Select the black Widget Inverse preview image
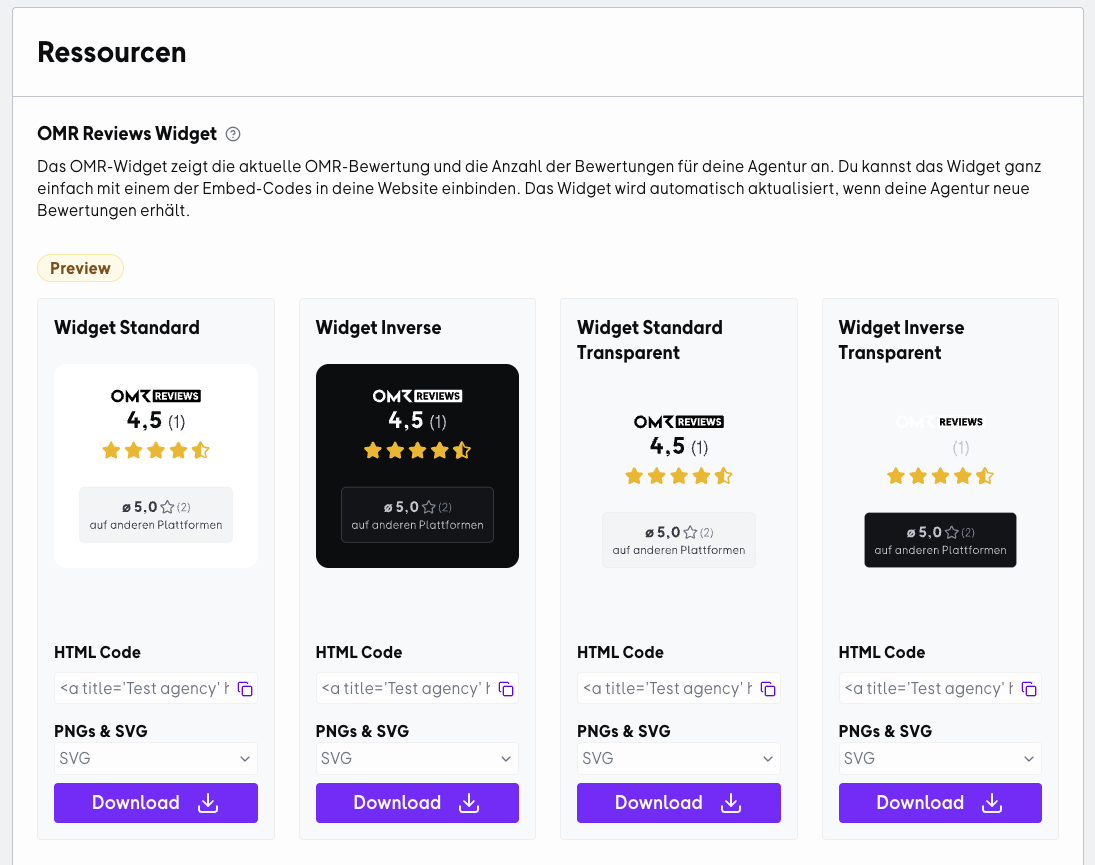This screenshot has width=1095, height=865. (x=417, y=466)
